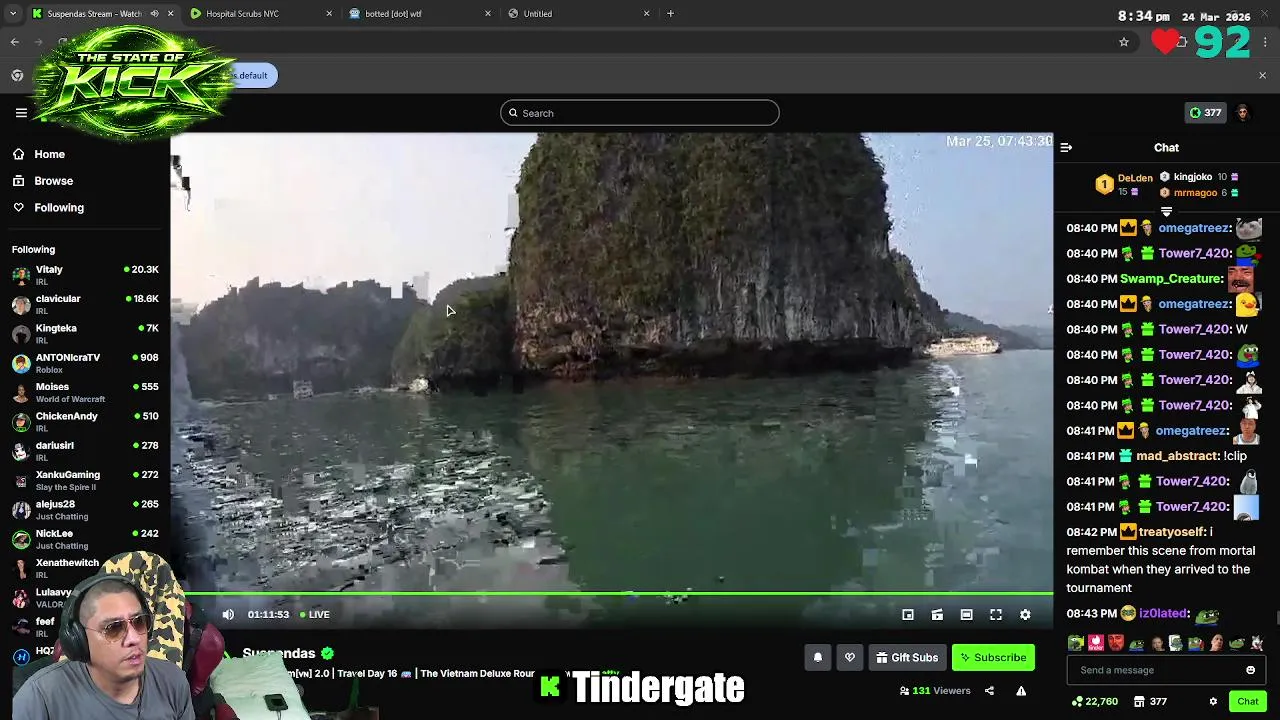This screenshot has height=720, width=1280.
Task: Bookmark this page with the star icon
Action: tap(1124, 42)
